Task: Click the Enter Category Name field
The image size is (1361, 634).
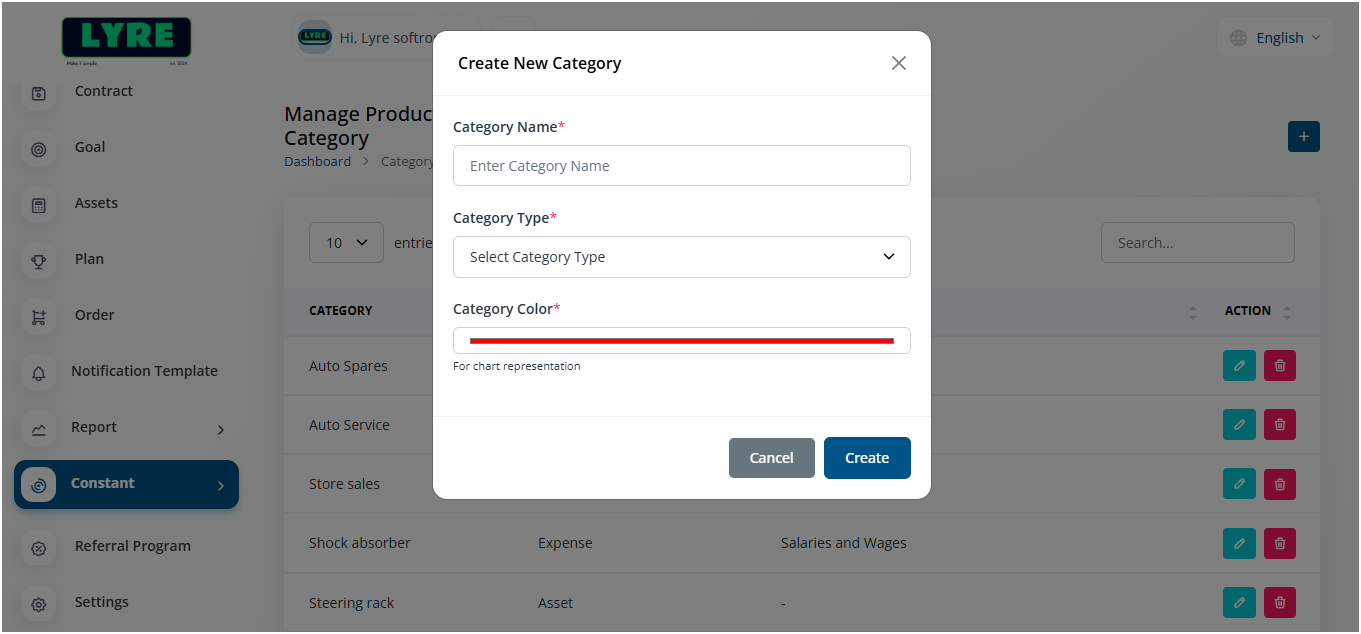Action: [x=681, y=166]
